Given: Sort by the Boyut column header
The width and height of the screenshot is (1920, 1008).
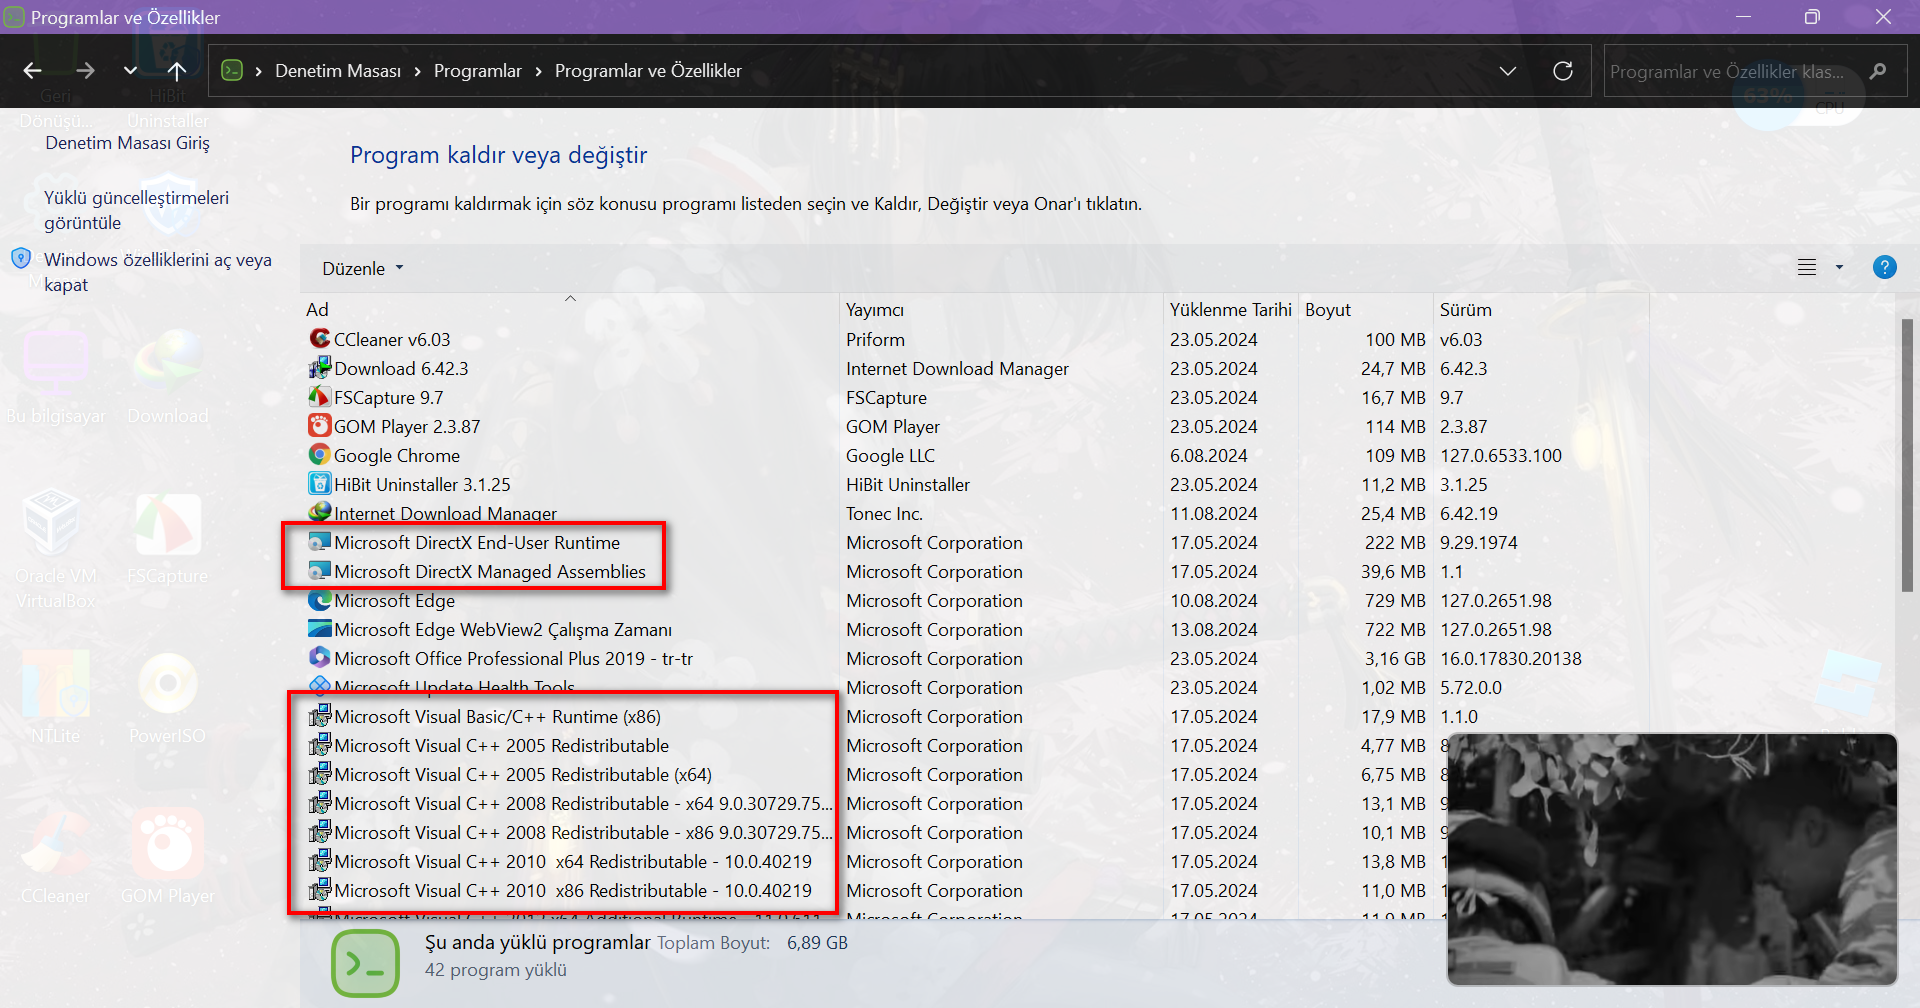Looking at the screenshot, I should (x=1366, y=309).
